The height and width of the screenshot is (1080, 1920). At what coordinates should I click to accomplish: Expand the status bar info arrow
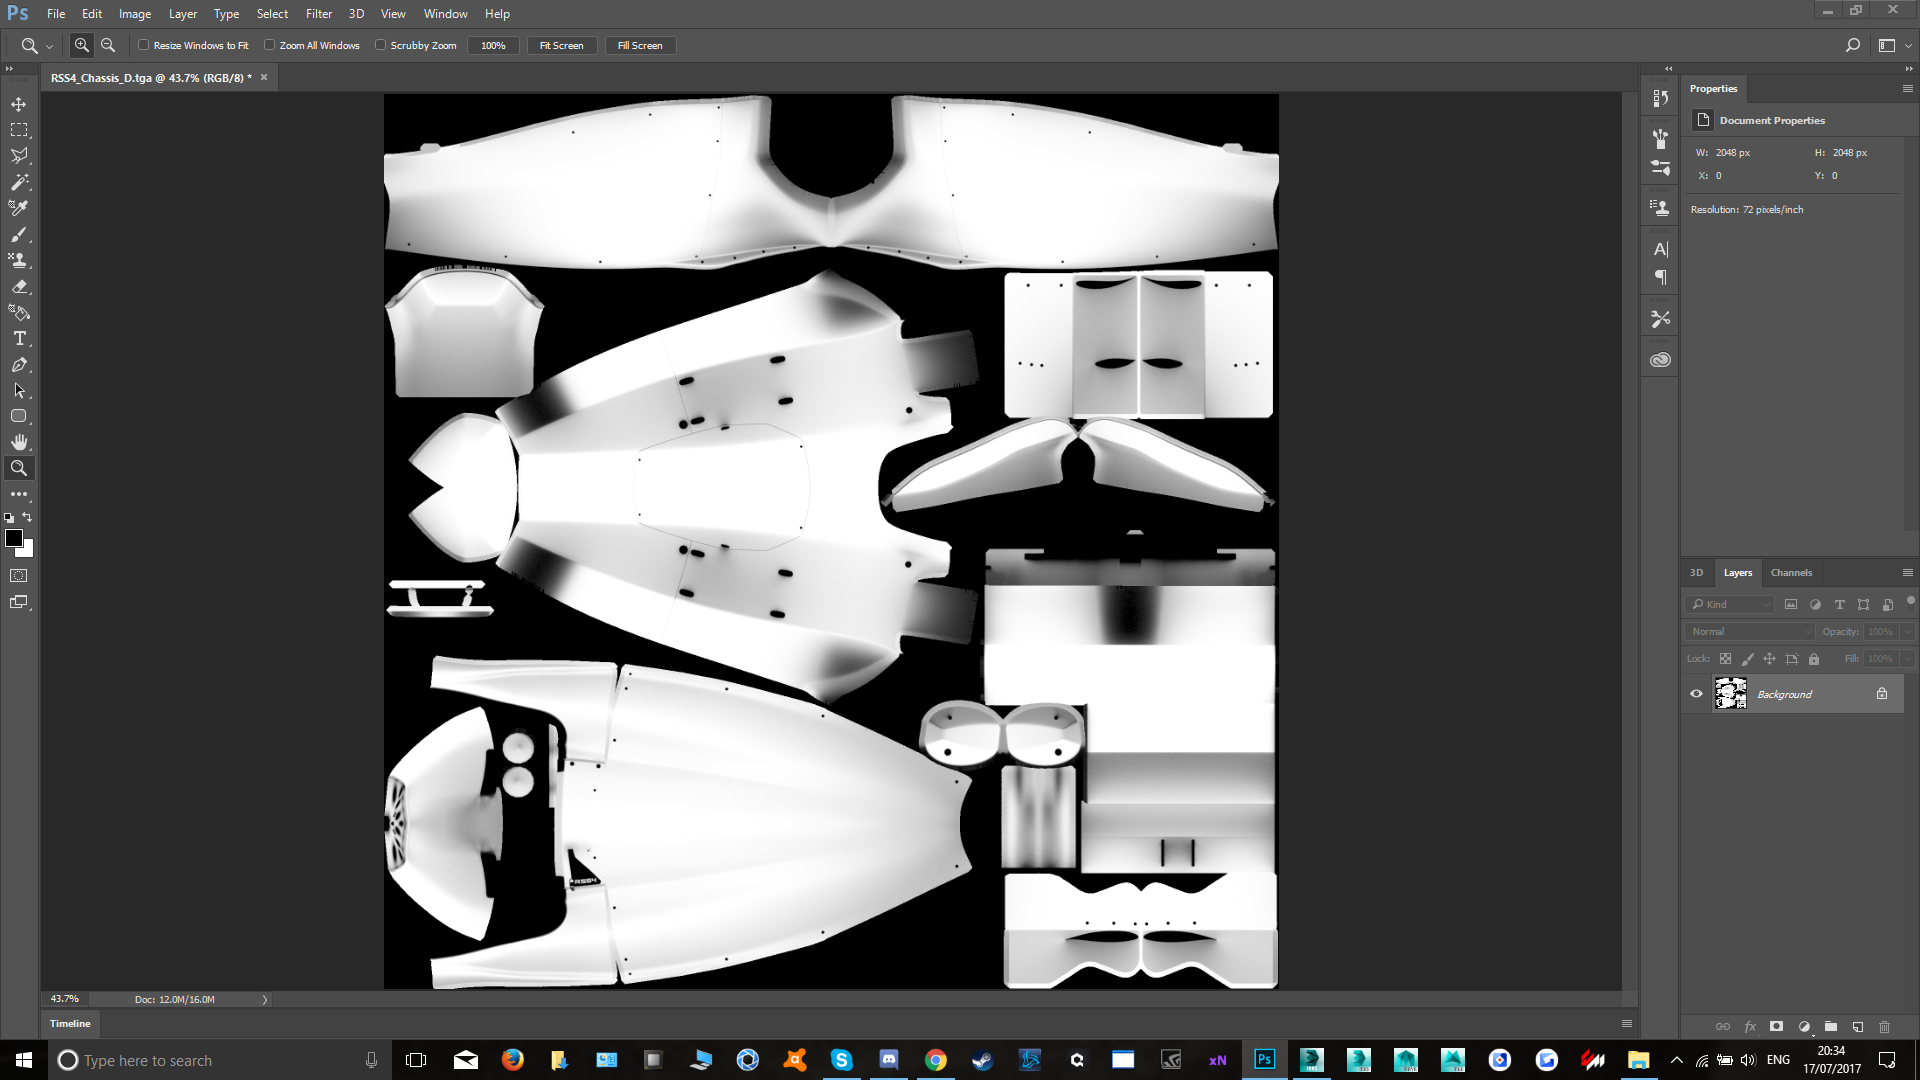pos(265,999)
